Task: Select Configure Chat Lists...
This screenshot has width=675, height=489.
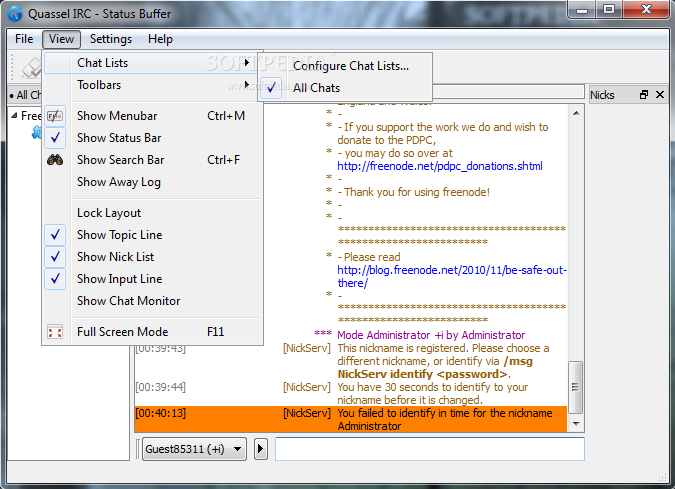Action: pyautogui.click(x=345, y=66)
